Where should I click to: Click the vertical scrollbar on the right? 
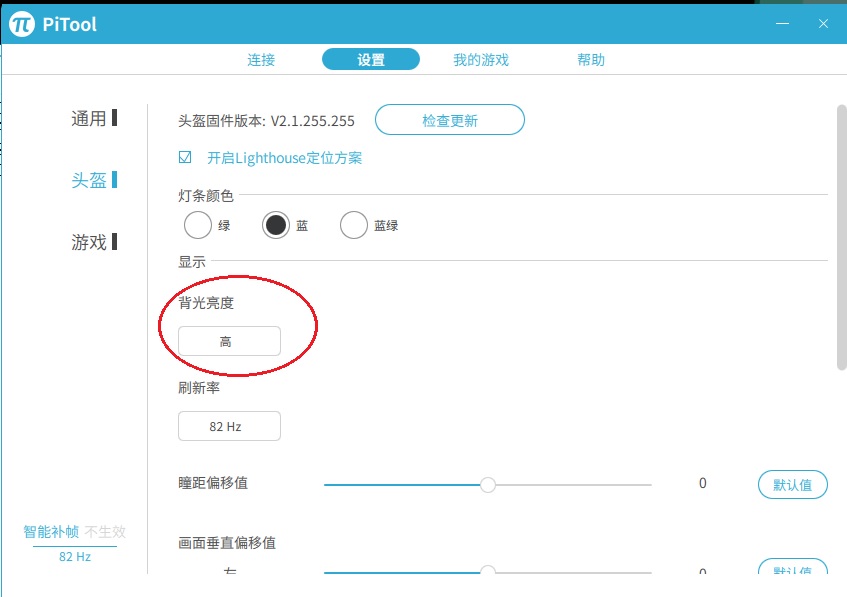[x=841, y=238]
